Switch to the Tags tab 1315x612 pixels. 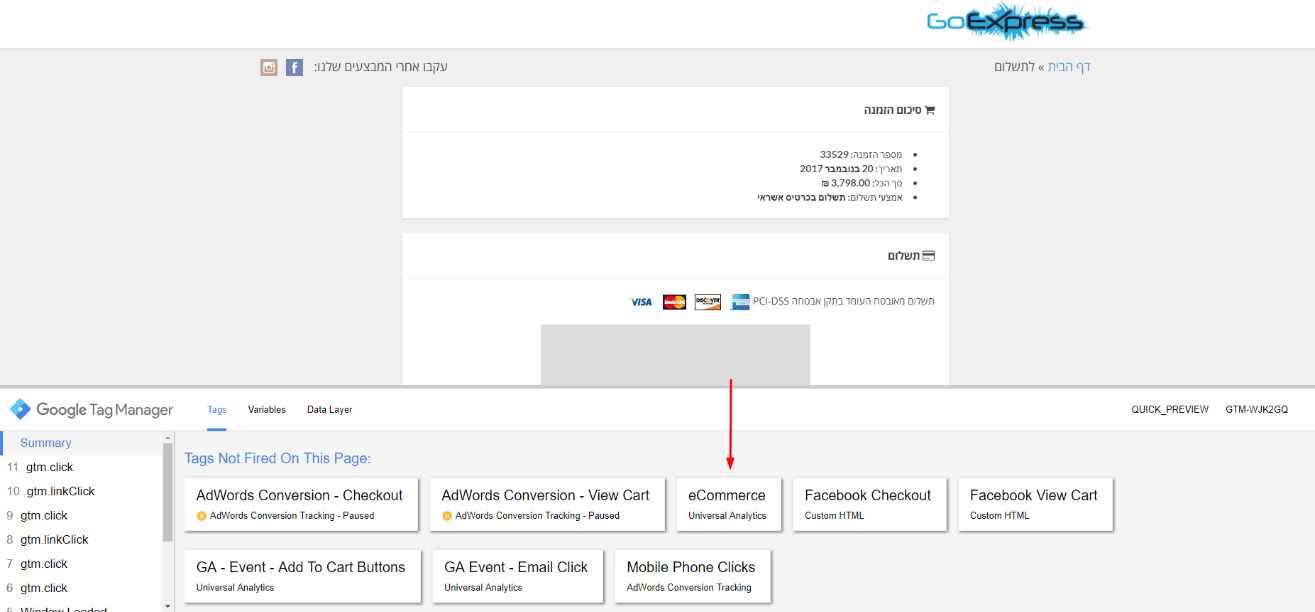click(217, 410)
